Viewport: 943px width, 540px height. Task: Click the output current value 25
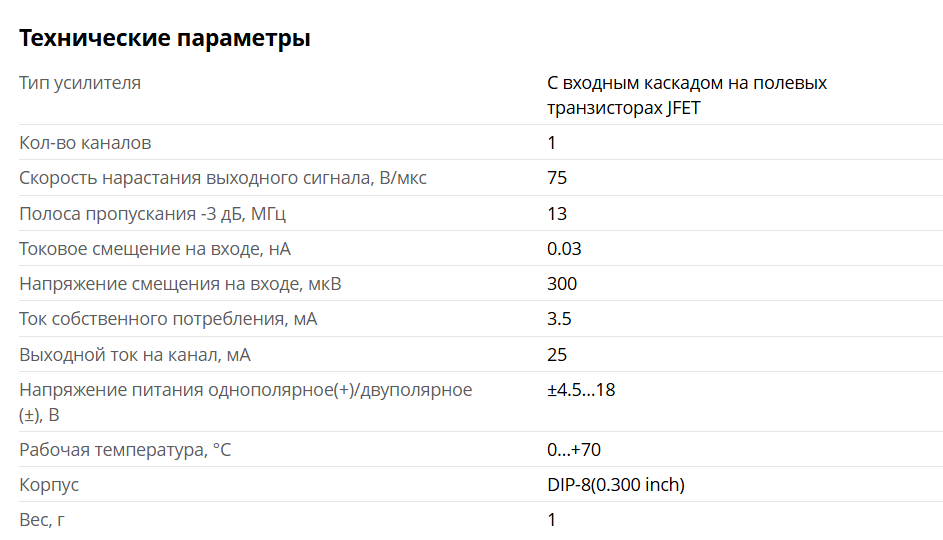click(x=557, y=355)
